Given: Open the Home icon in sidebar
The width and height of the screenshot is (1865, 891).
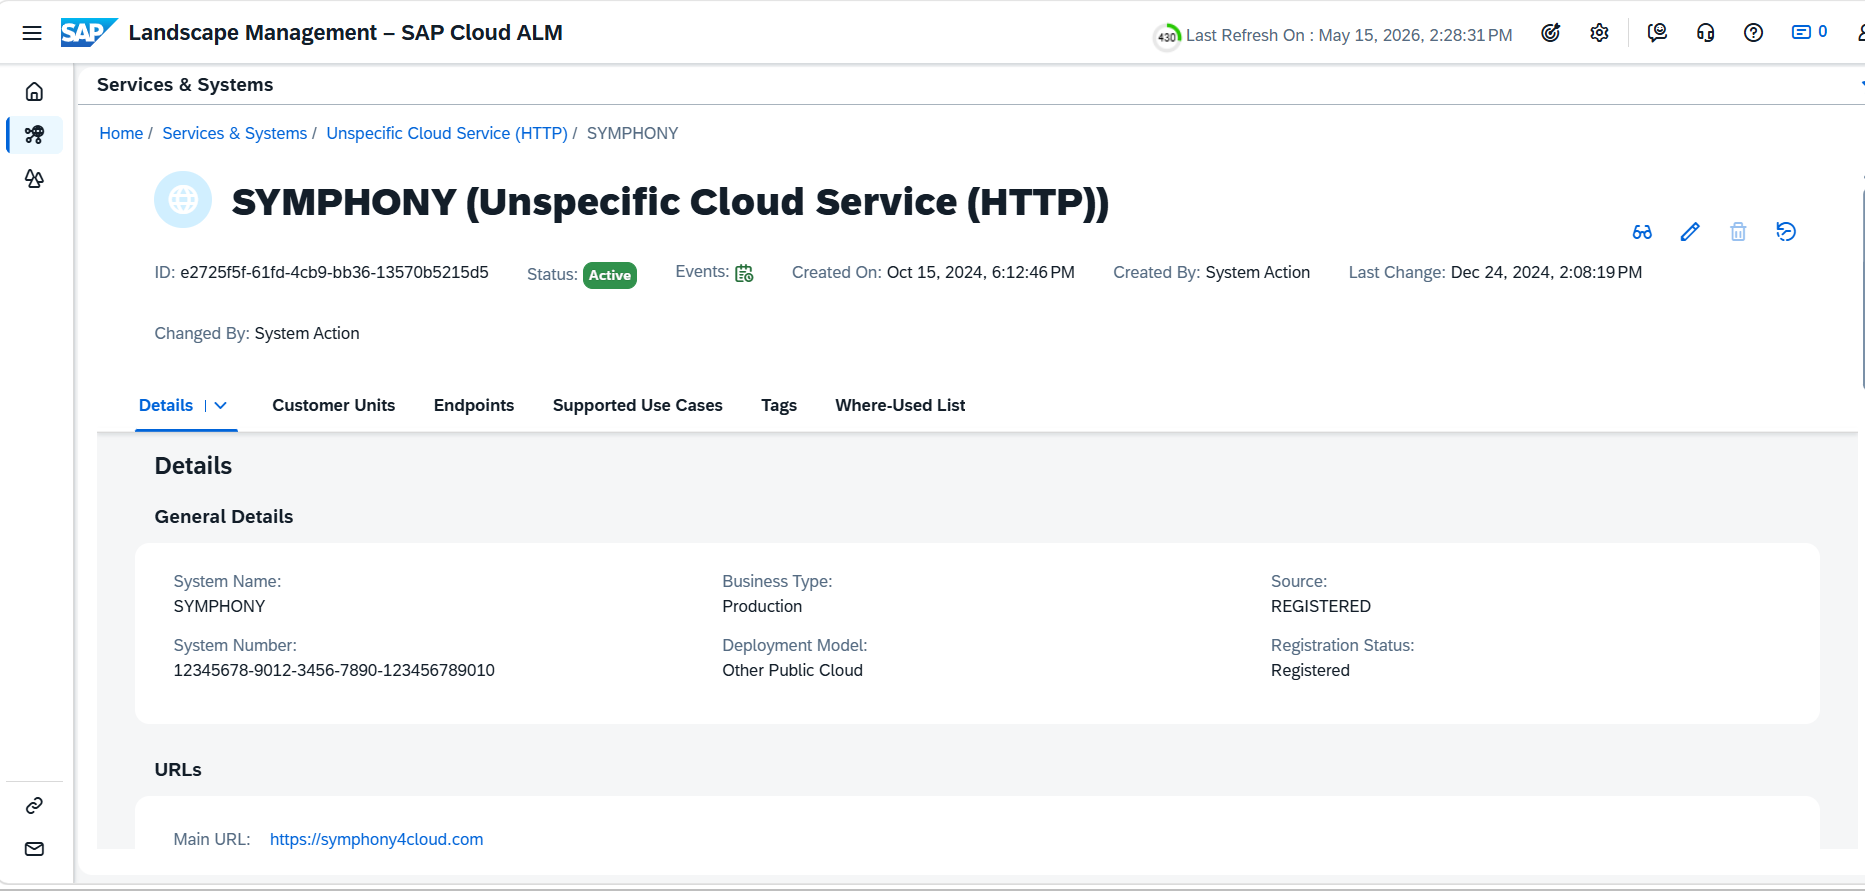Looking at the screenshot, I should (x=34, y=92).
